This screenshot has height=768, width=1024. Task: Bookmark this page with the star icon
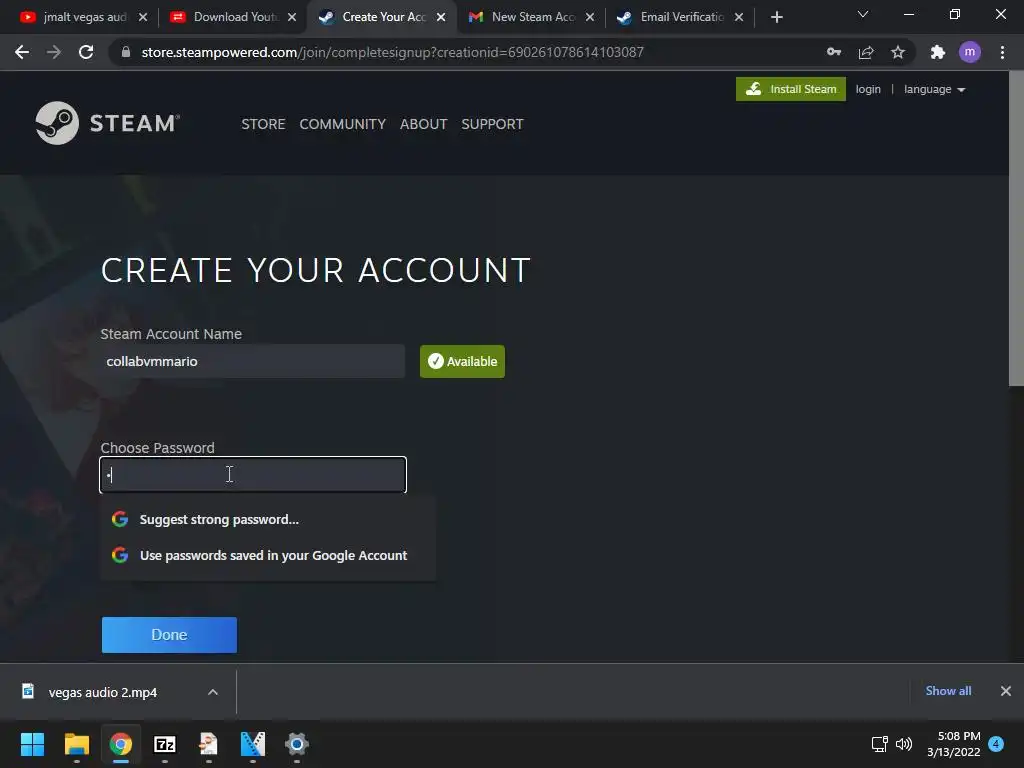pyautogui.click(x=898, y=52)
